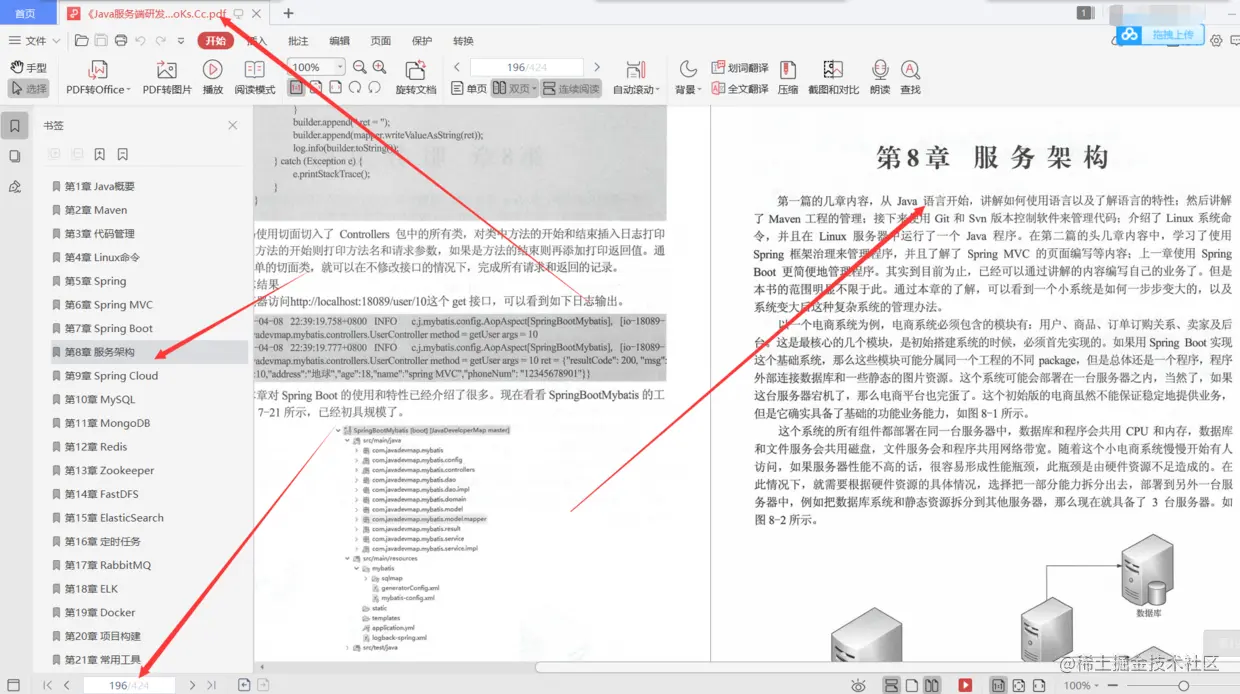Open the annotation sidebar icon
Screen dimensions: 1240x694
coord(14,187)
